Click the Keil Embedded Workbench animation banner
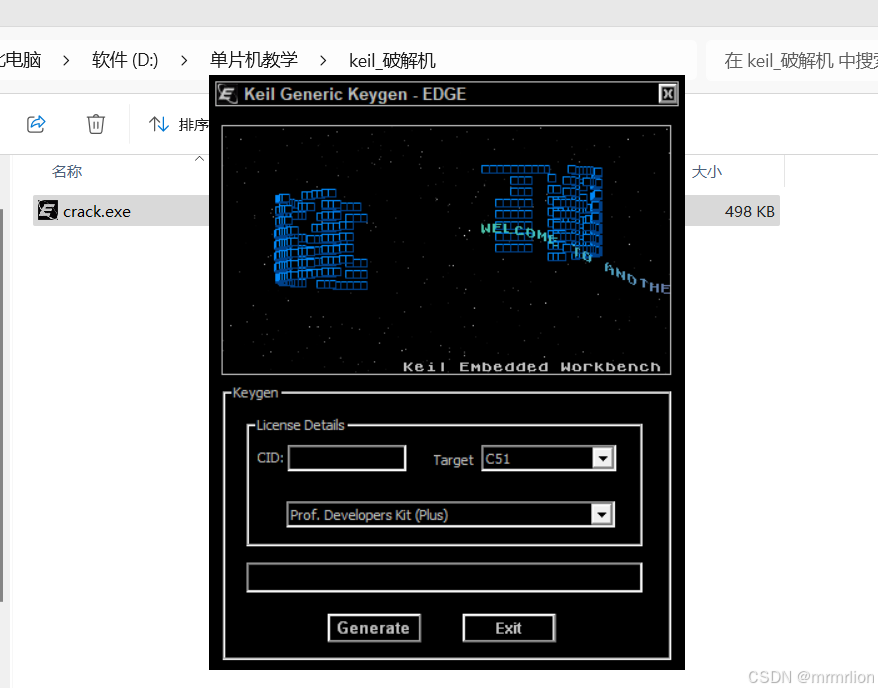878x692 pixels. pyautogui.click(x=446, y=250)
